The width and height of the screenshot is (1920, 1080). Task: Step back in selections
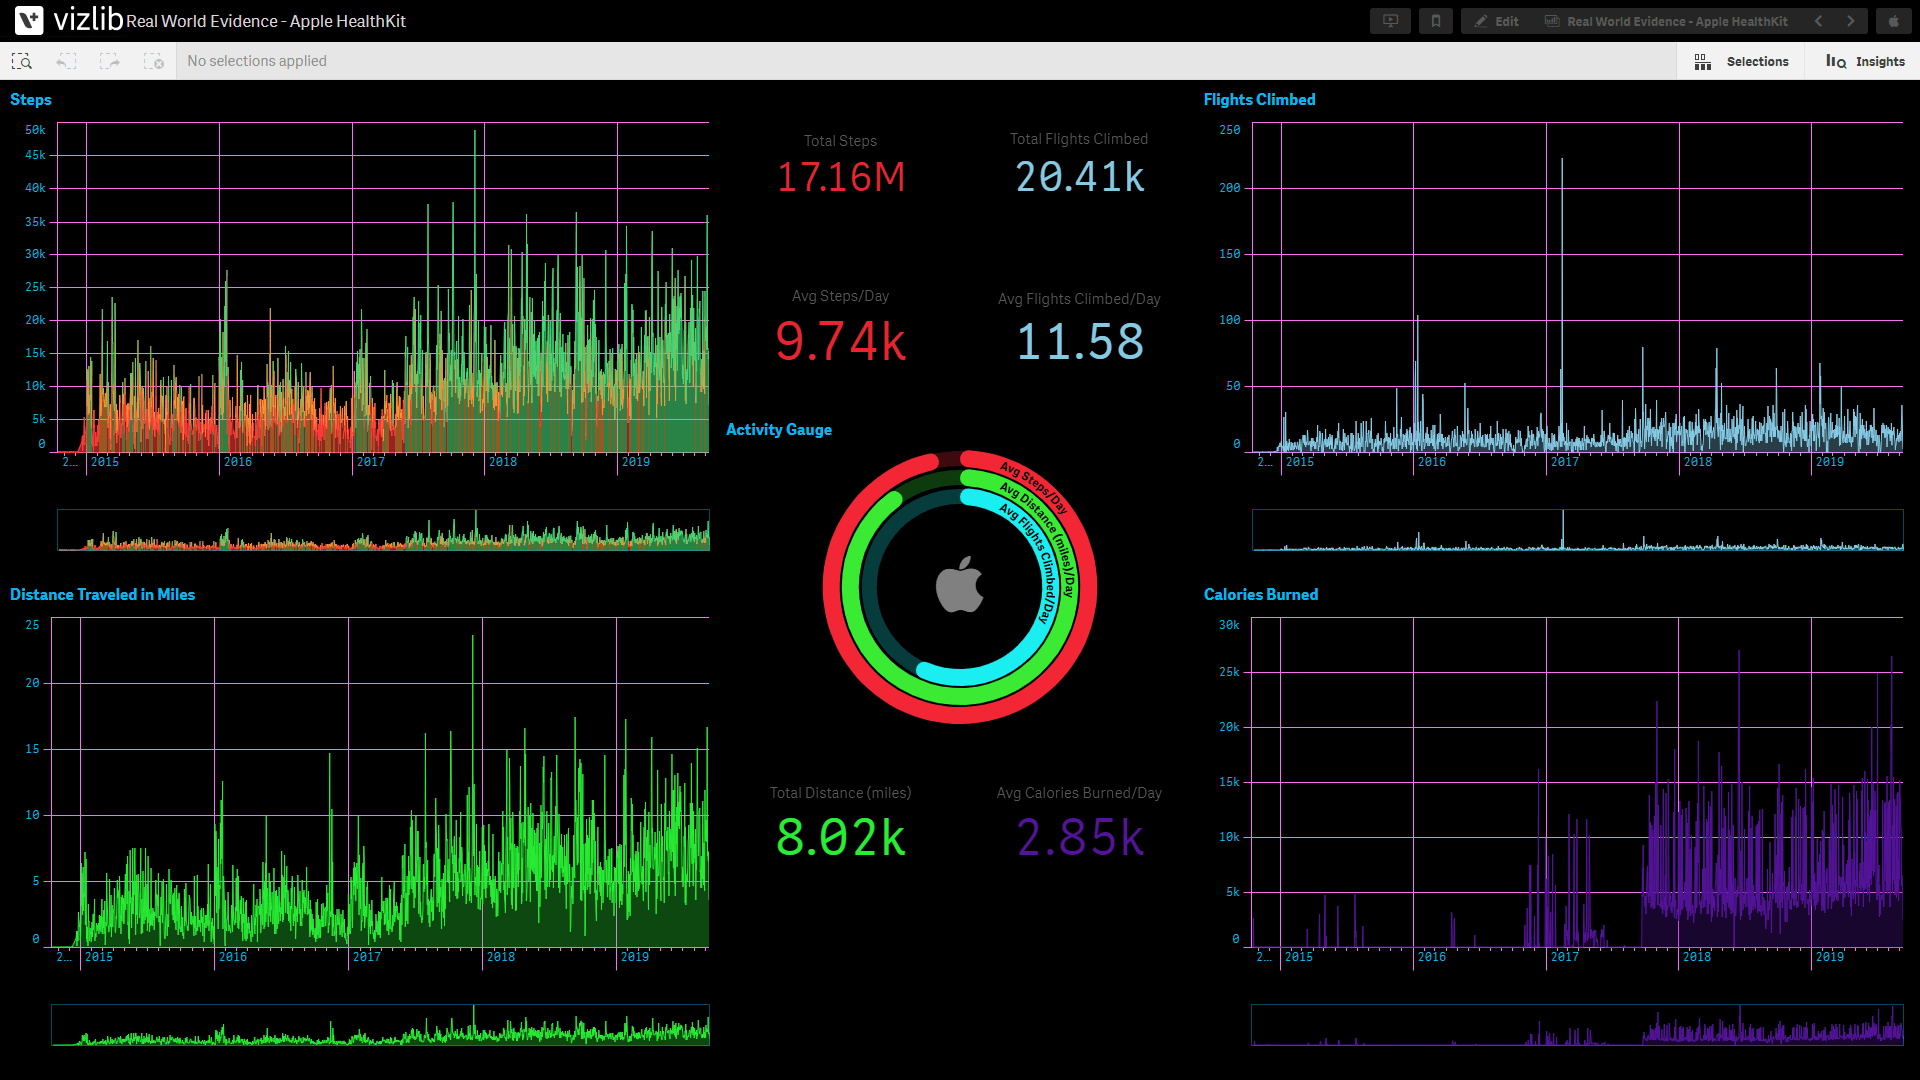[66, 61]
